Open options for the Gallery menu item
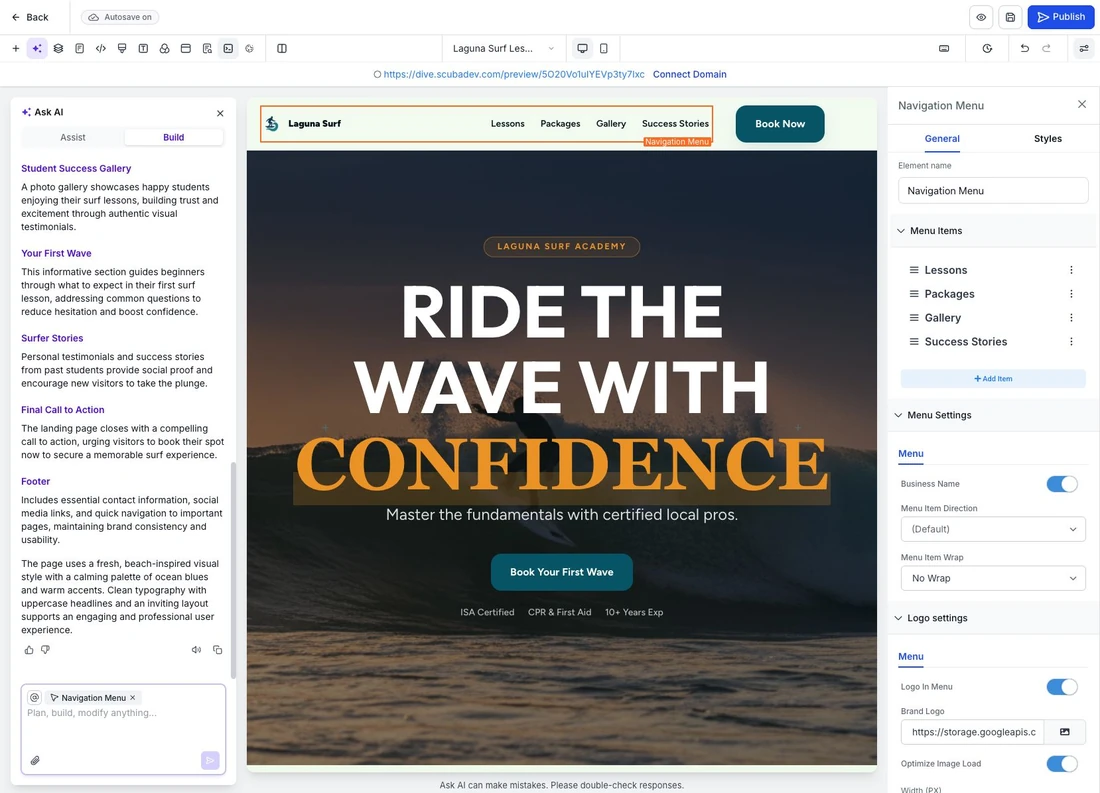Screen dimensions: 1100x793 tap(1071, 318)
